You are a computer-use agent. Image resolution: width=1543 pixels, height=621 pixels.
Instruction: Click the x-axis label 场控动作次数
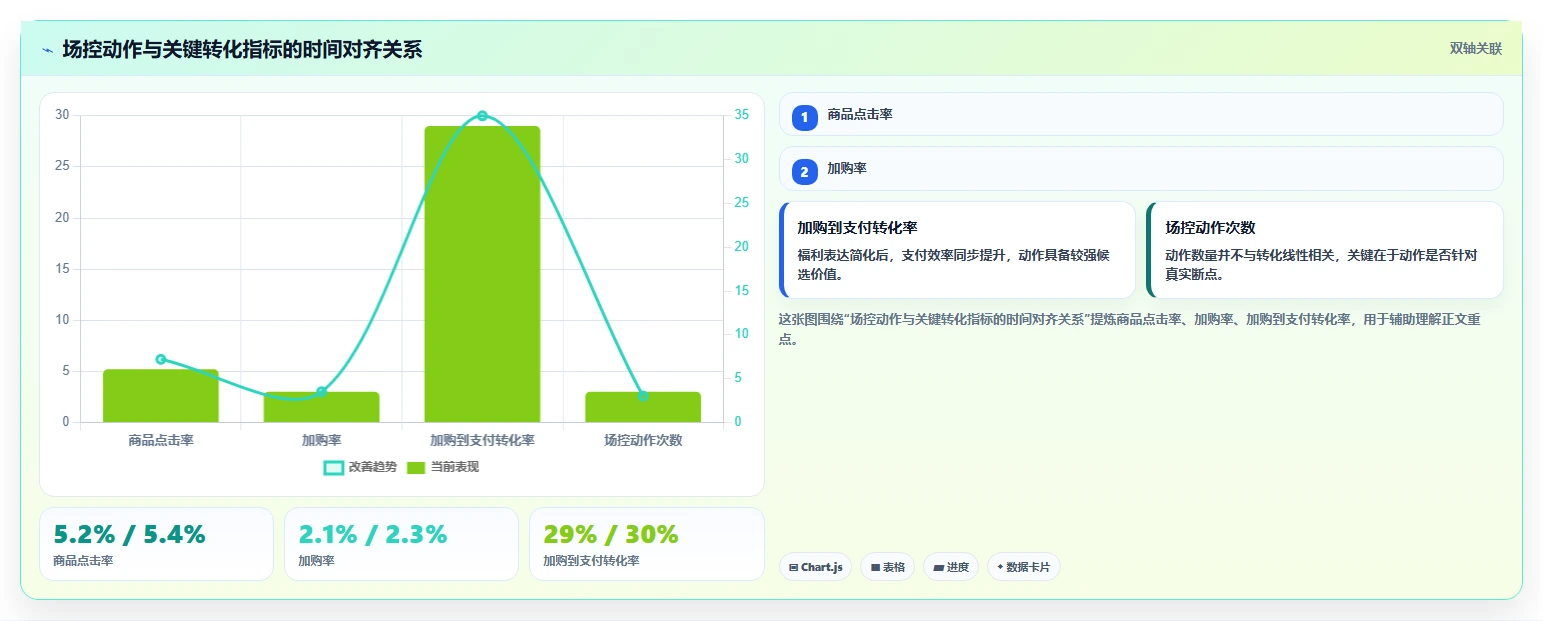pyautogui.click(x=643, y=440)
